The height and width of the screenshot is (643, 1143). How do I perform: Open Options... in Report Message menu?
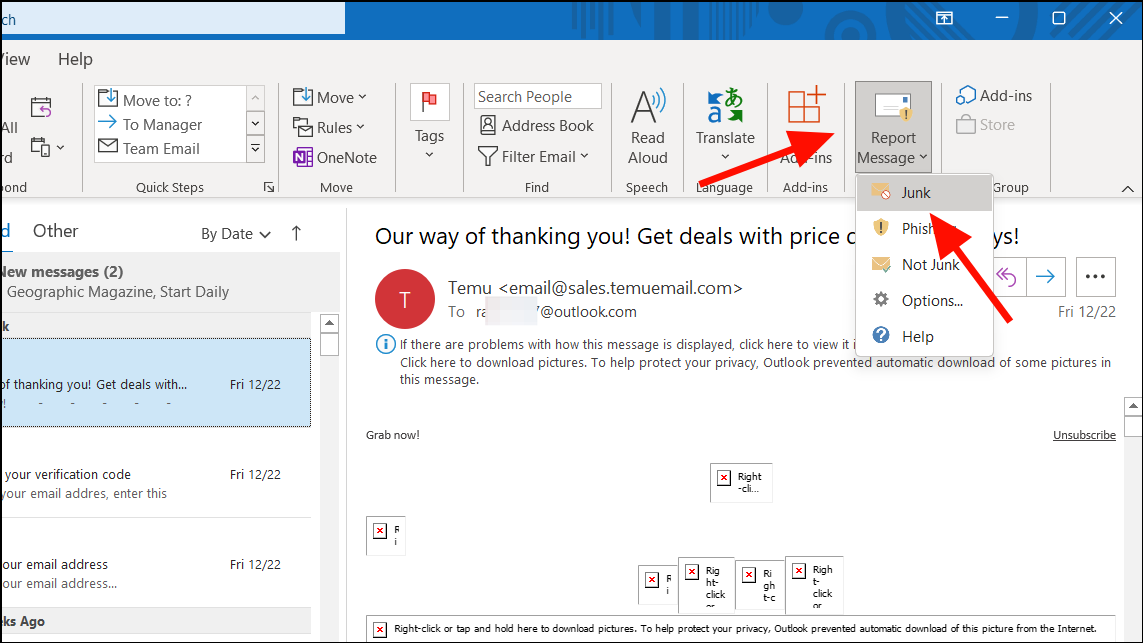[x=924, y=300]
